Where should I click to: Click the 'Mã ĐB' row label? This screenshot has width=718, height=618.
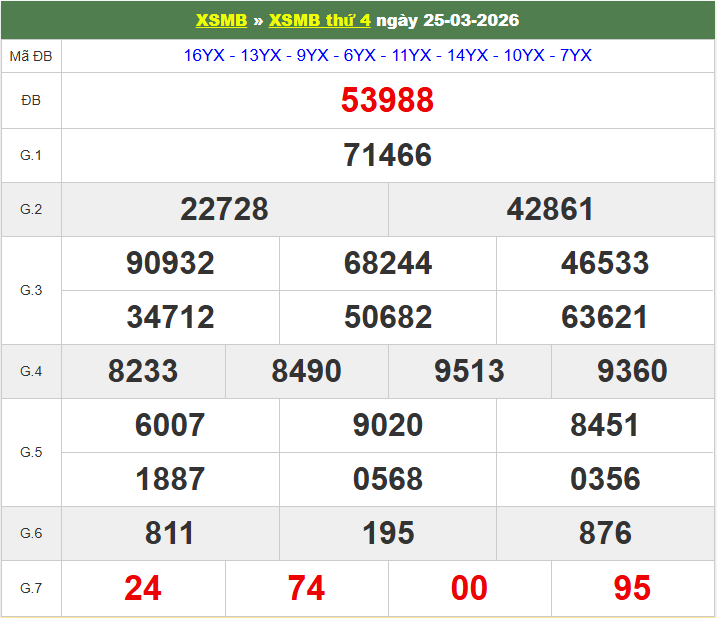(31, 56)
